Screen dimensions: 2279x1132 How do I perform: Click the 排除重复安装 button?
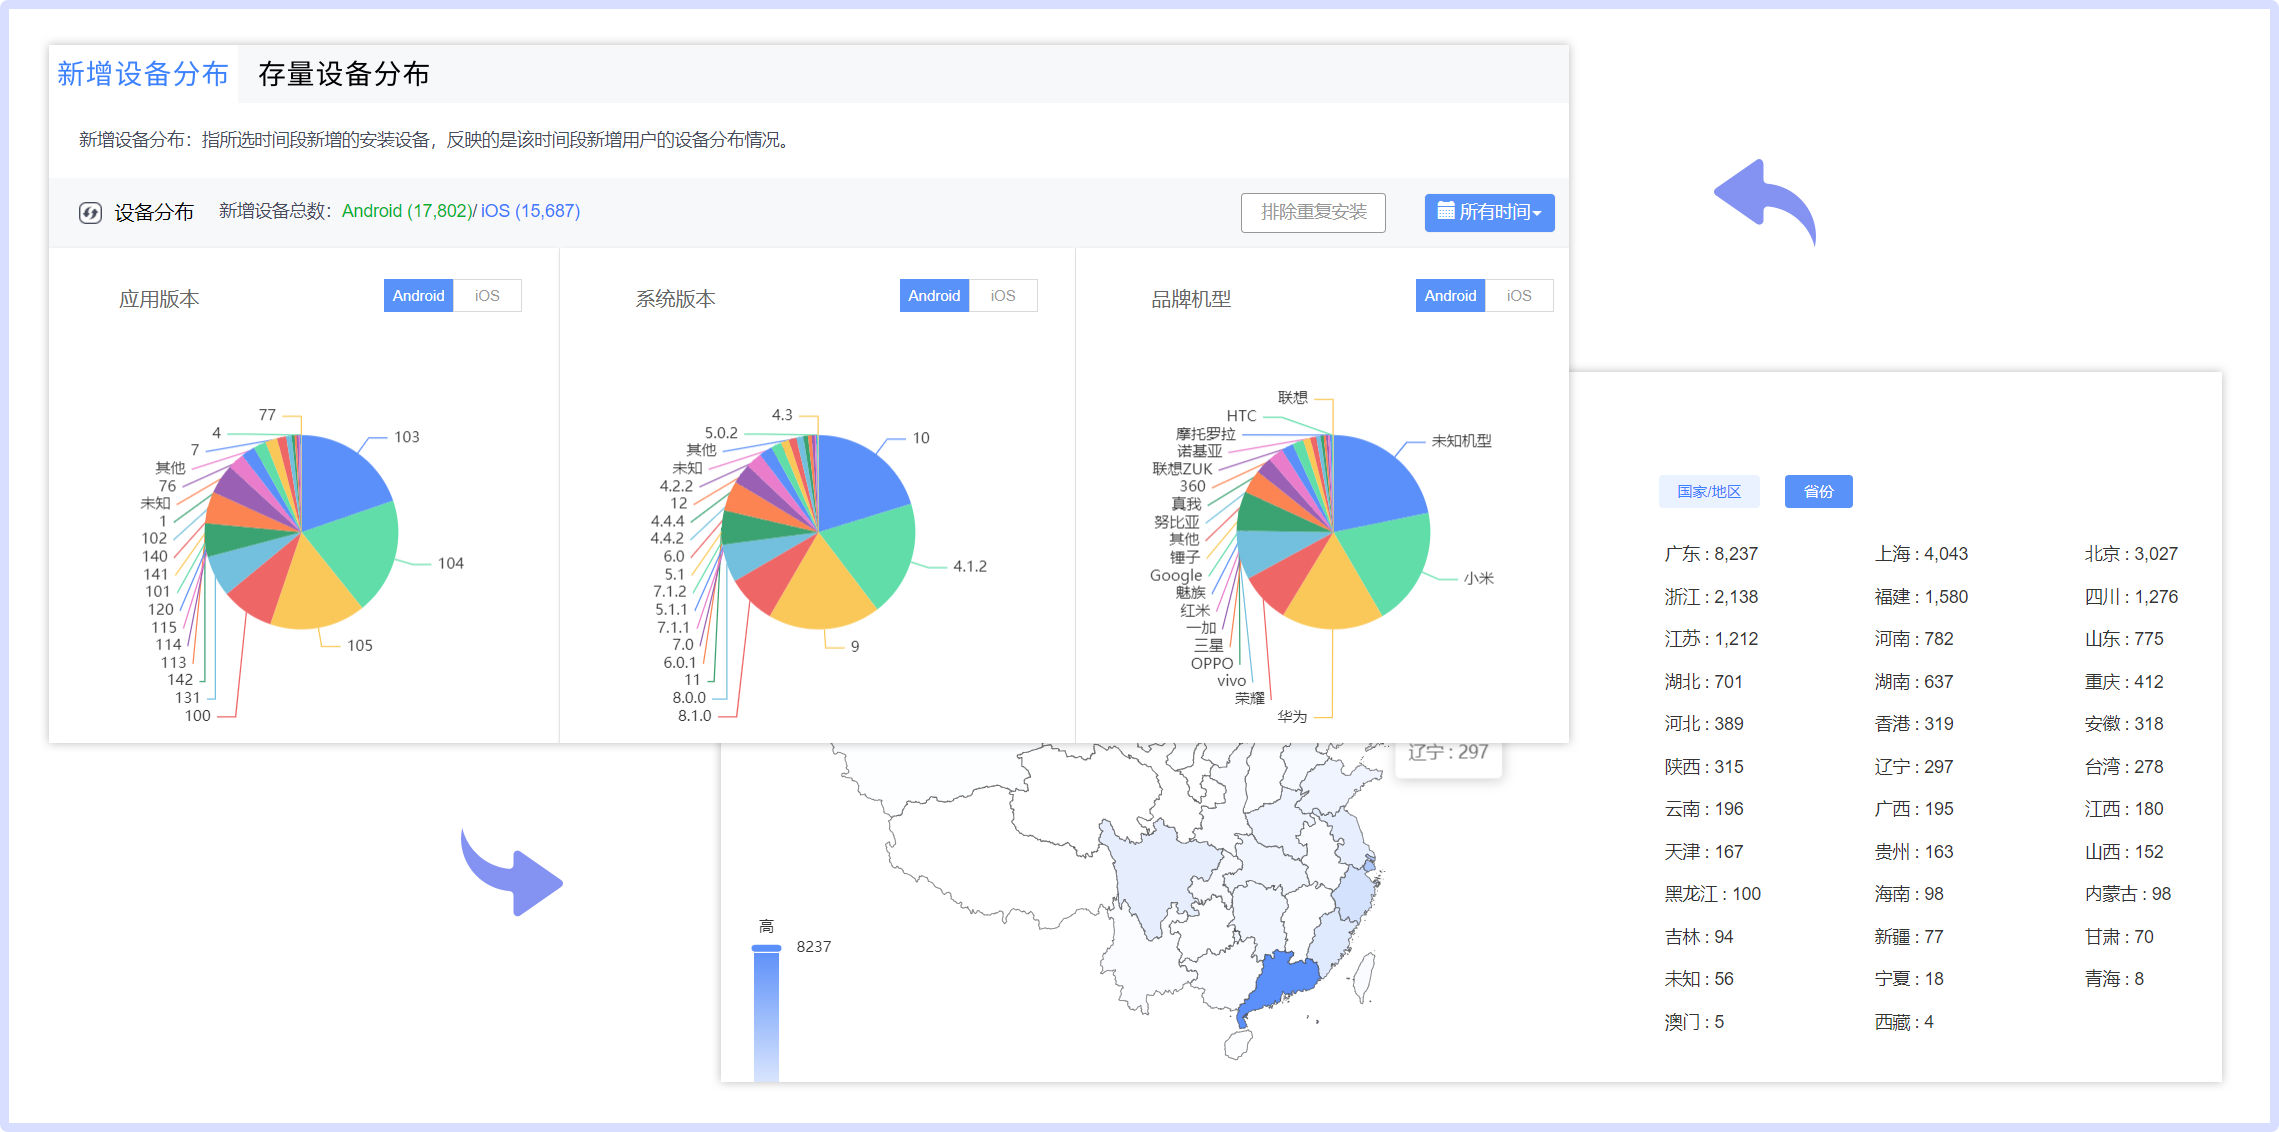(x=1313, y=212)
